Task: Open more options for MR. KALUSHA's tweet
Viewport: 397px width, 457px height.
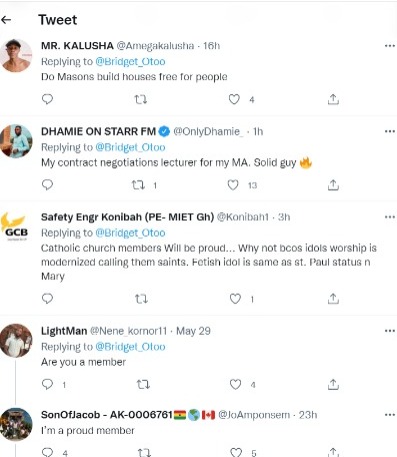Action: coord(390,46)
